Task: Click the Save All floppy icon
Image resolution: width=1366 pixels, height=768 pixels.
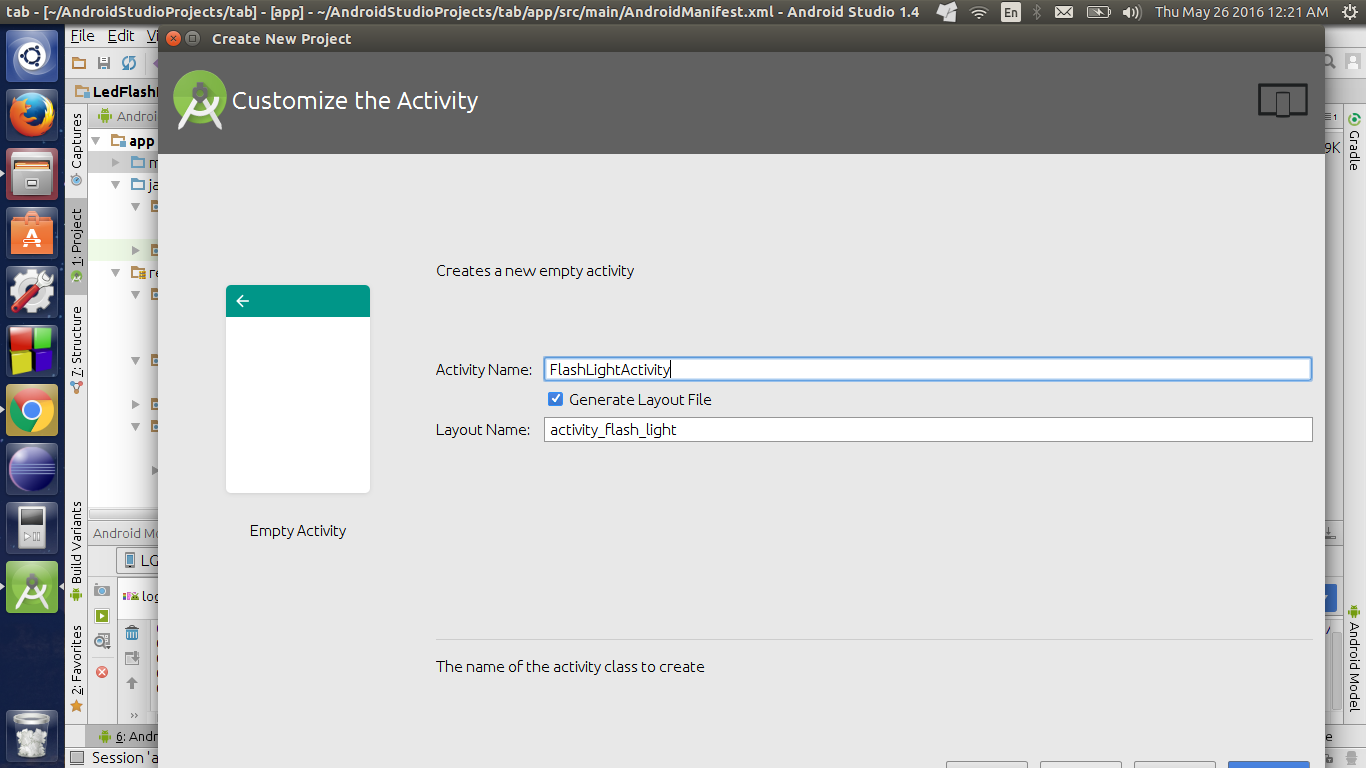Action: (104, 63)
